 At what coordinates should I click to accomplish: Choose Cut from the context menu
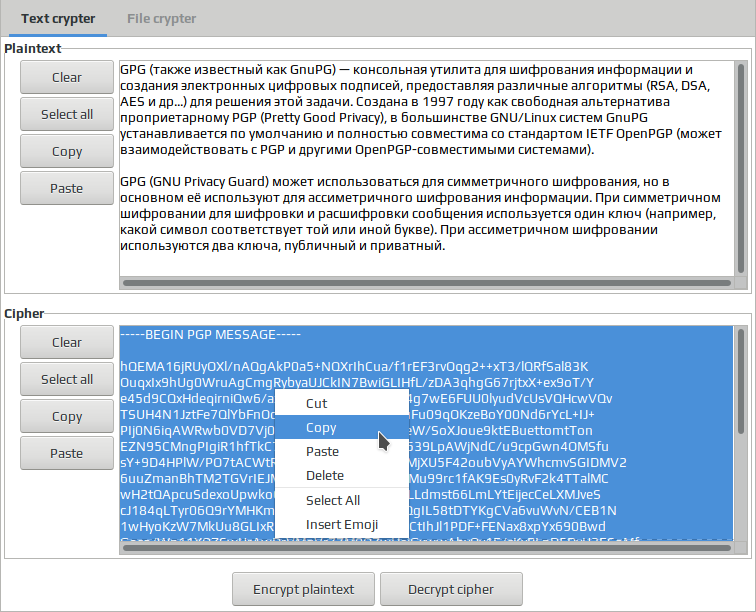coord(342,403)
